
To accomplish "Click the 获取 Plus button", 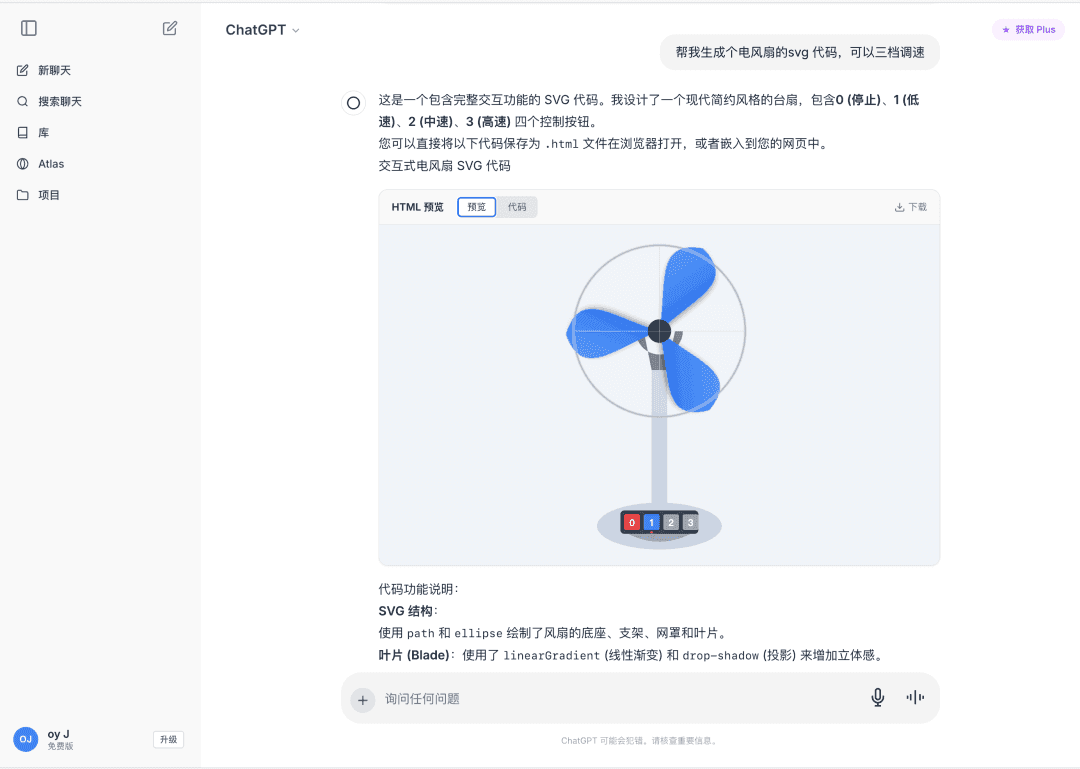I will tap(1028, 30).
